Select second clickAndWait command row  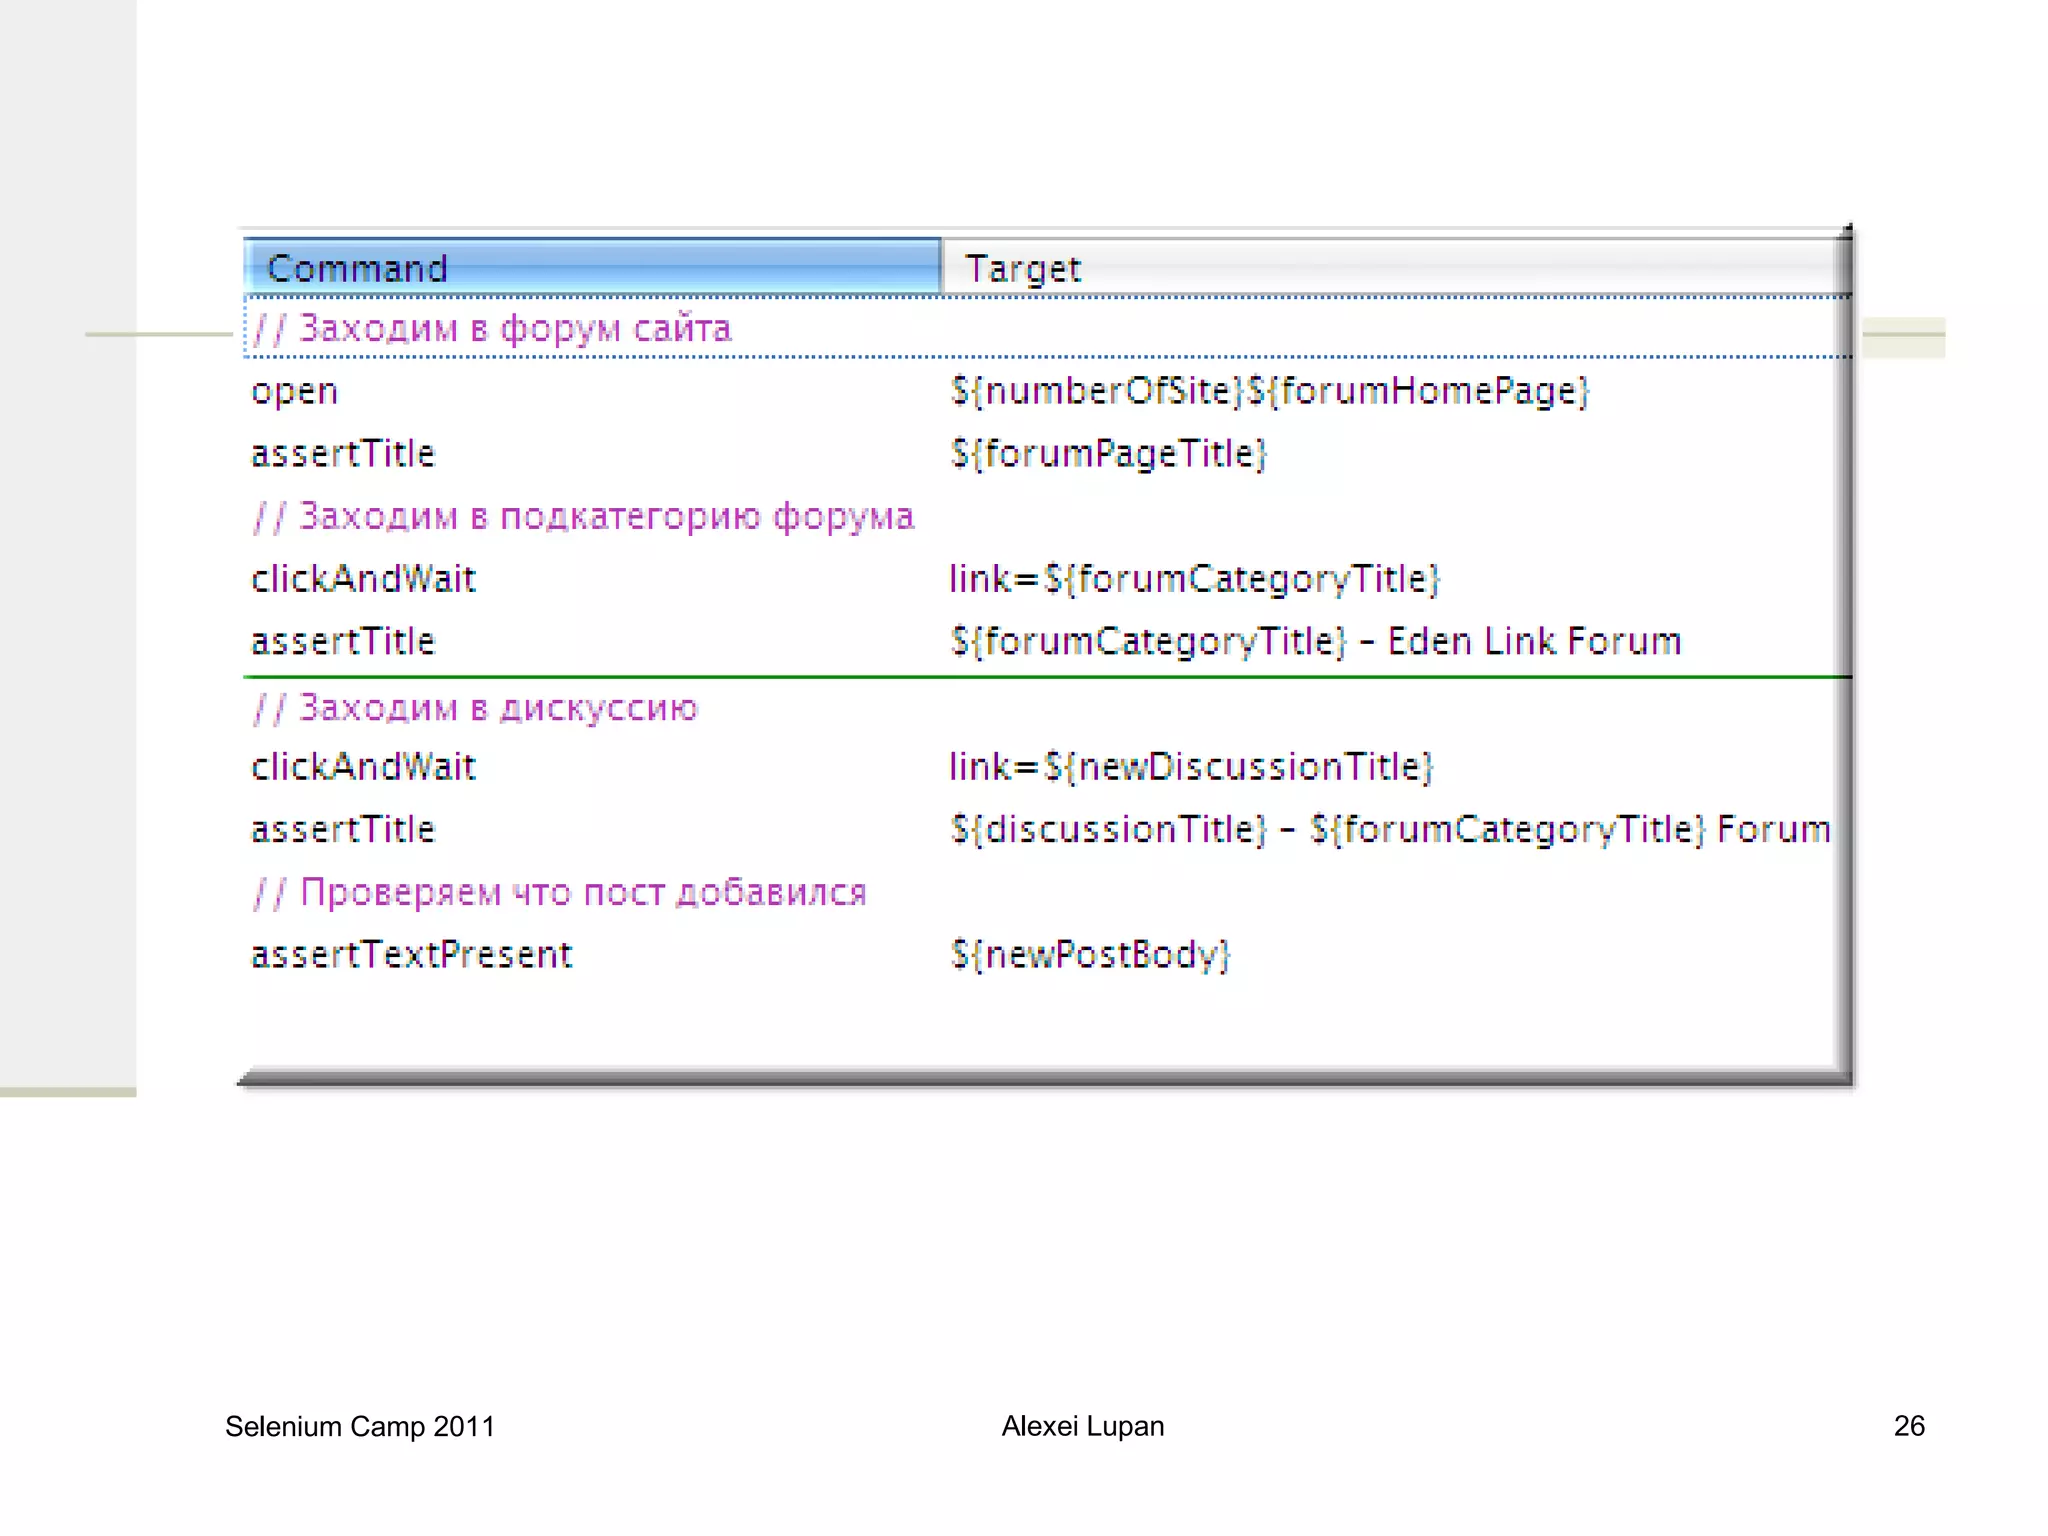(x=363, y=767)
